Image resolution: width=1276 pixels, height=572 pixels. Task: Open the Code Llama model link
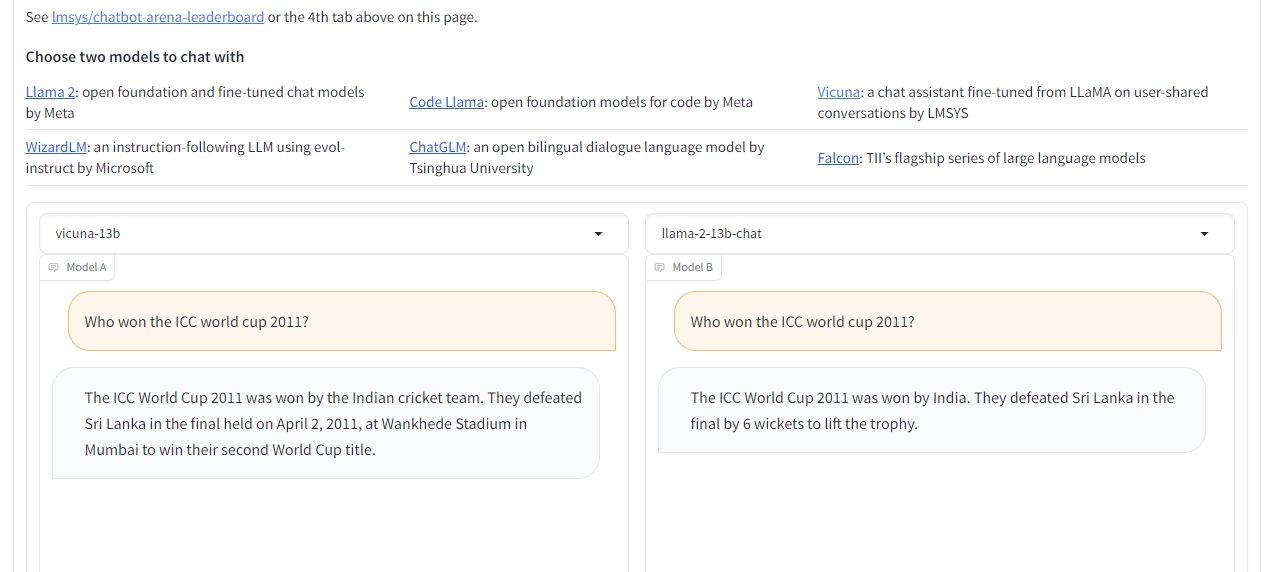point(446,102)
